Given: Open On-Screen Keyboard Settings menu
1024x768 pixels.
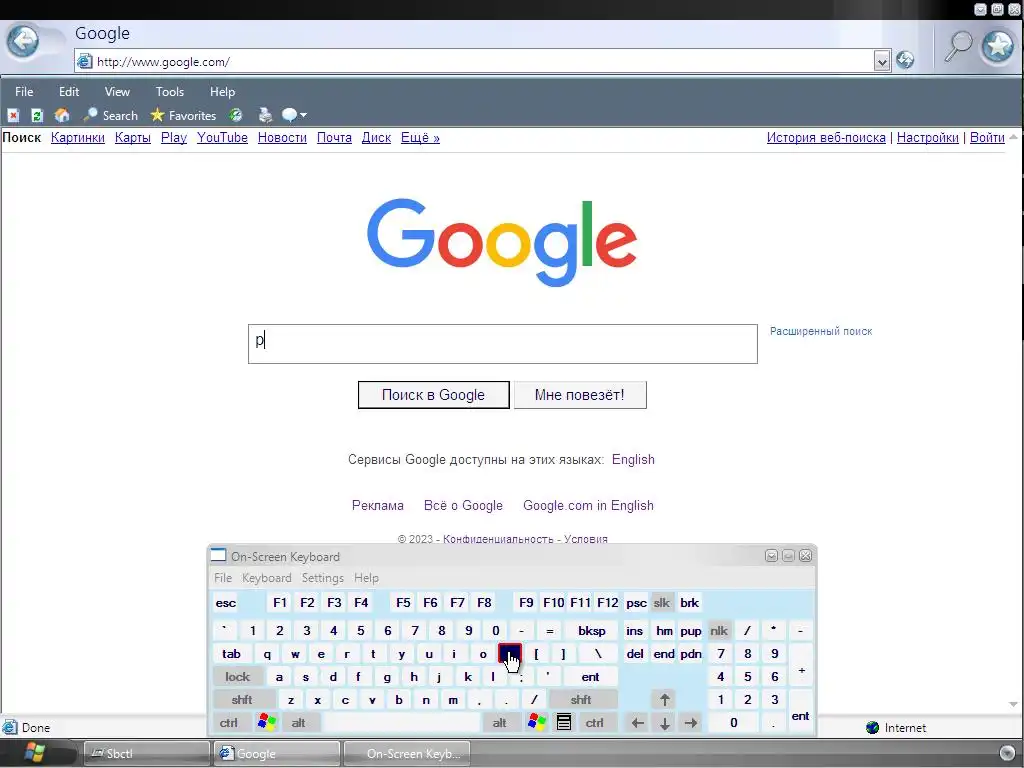Looking at the screenshot, I should pyautogui.click(x=323, y=578).
